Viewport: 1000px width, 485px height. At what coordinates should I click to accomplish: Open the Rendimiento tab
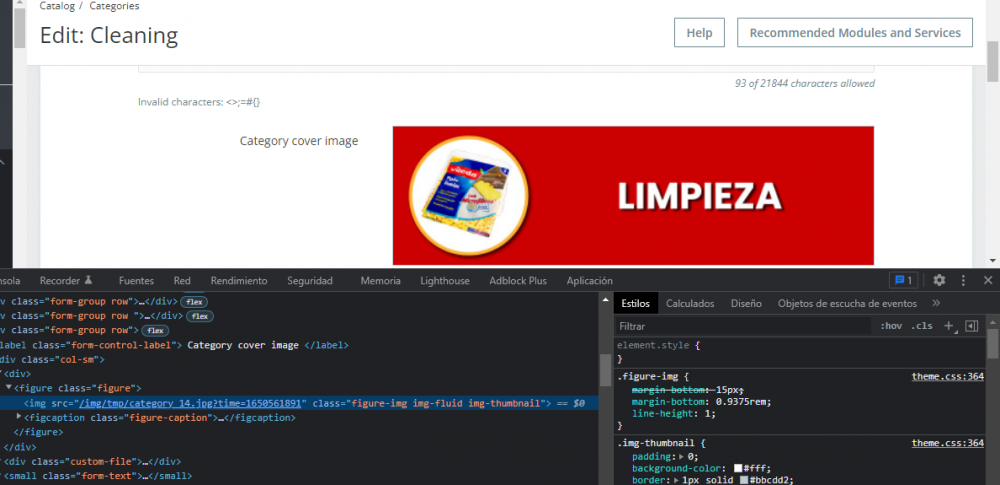pyautogui.click(x=239, y=281)
